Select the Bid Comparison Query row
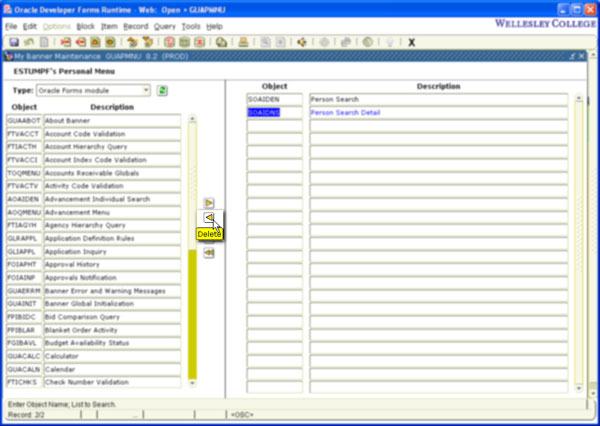600x426 pixels. [x=94, y=317]
